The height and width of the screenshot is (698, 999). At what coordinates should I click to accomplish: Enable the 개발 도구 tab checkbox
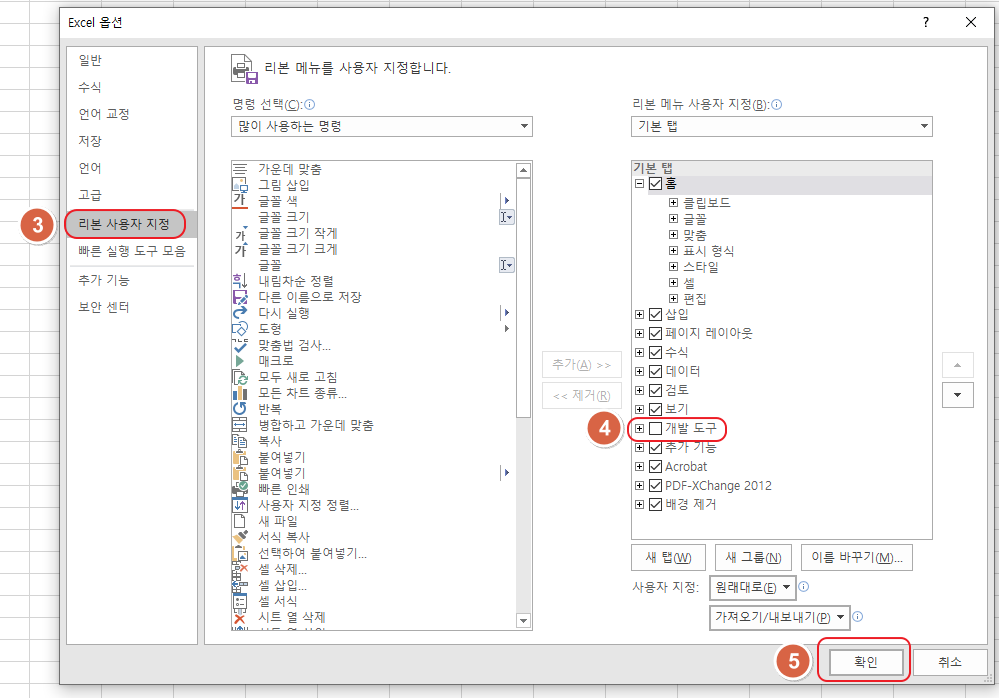click(x=655, y=429)
